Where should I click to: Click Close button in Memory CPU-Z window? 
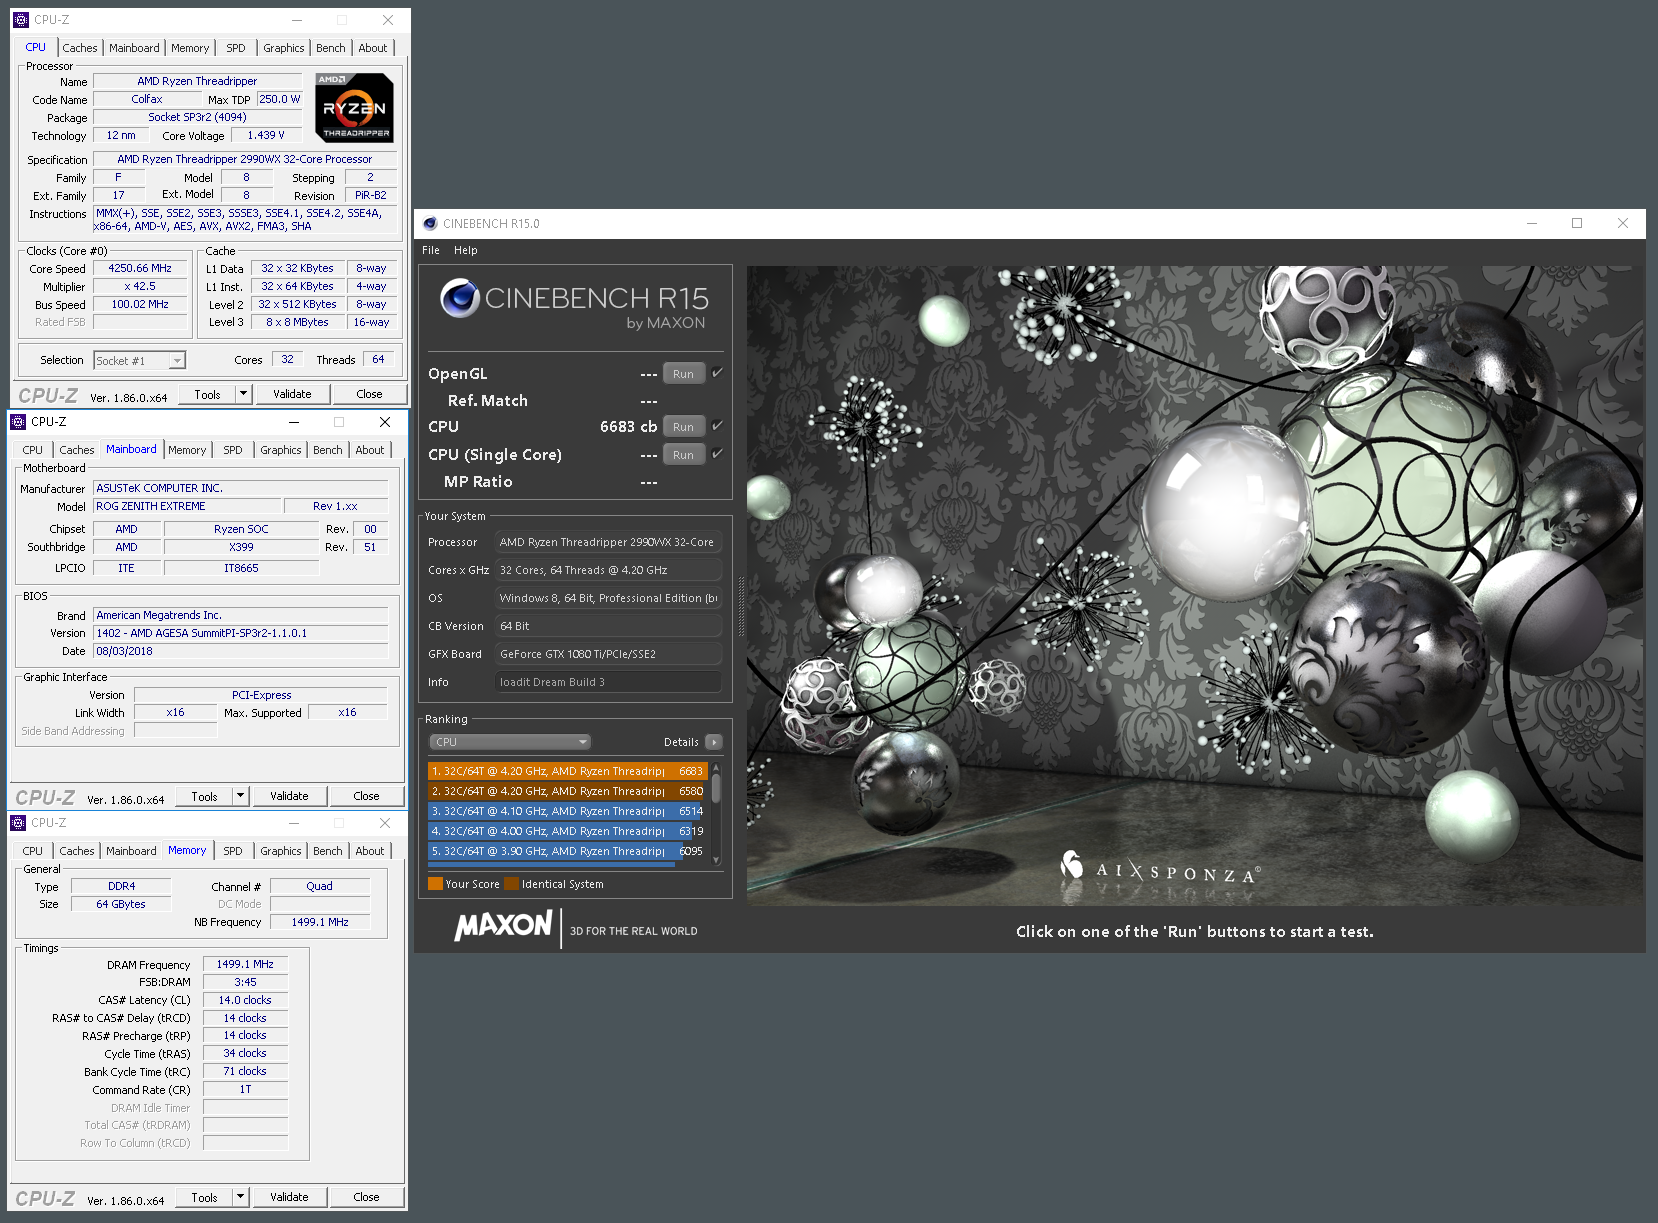(x=366, y=1197)
